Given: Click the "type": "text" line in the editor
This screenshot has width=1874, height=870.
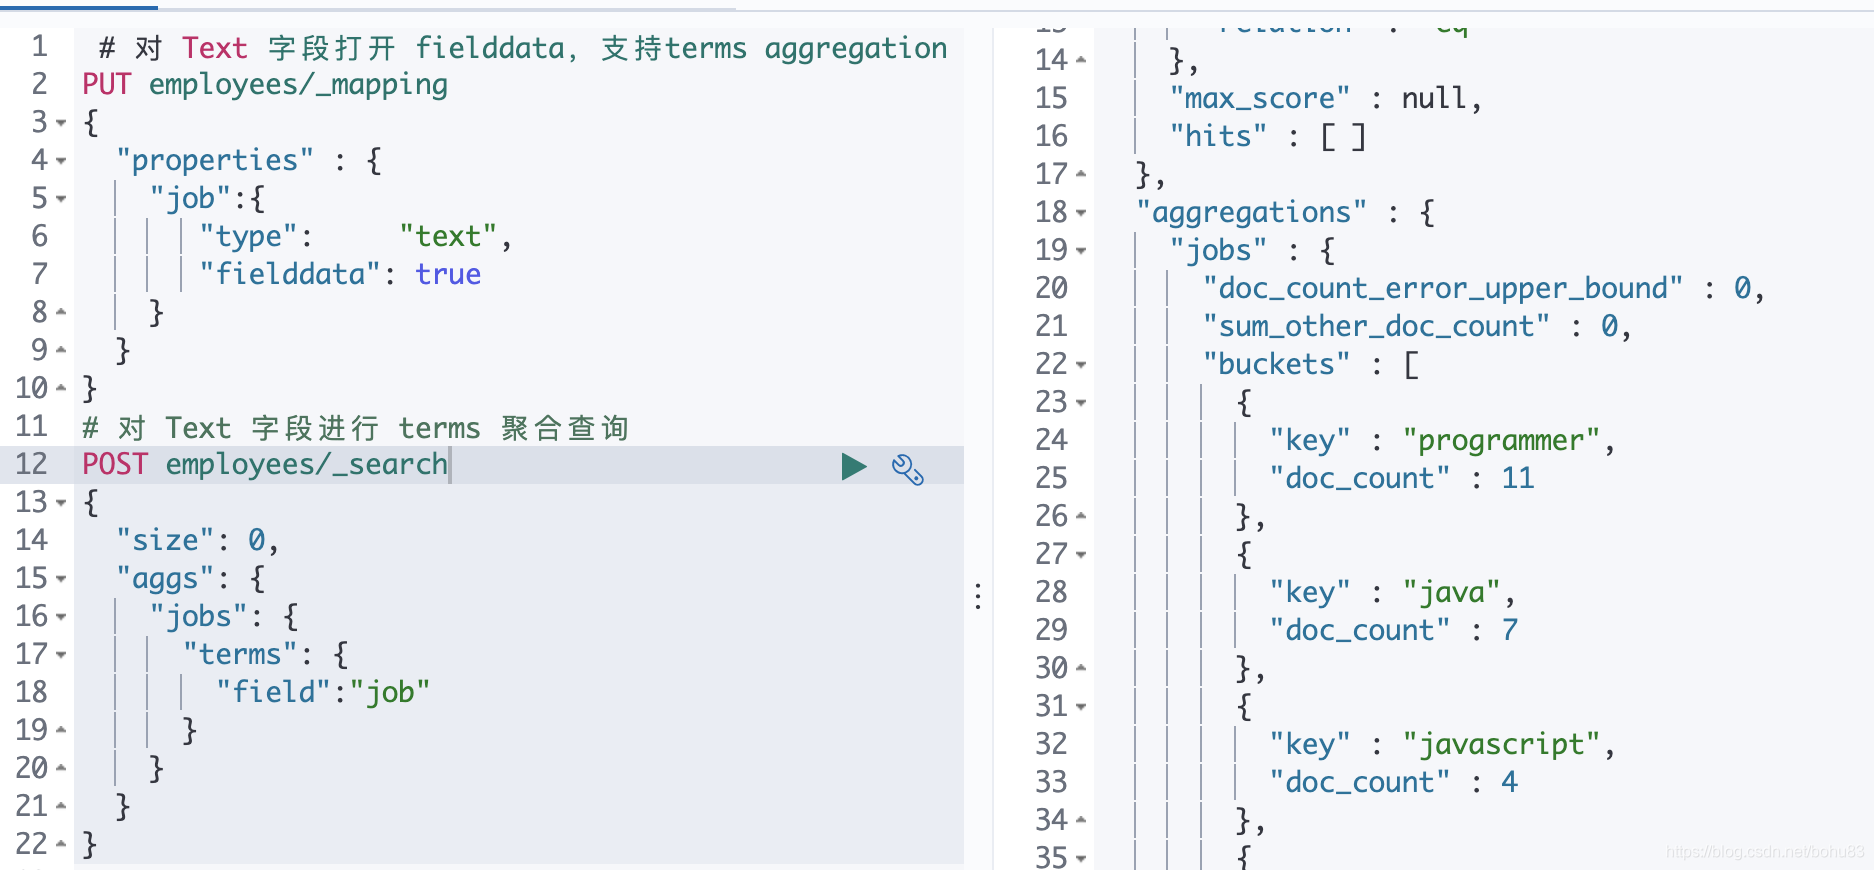Looking at the screenshot, I should 355,237.
